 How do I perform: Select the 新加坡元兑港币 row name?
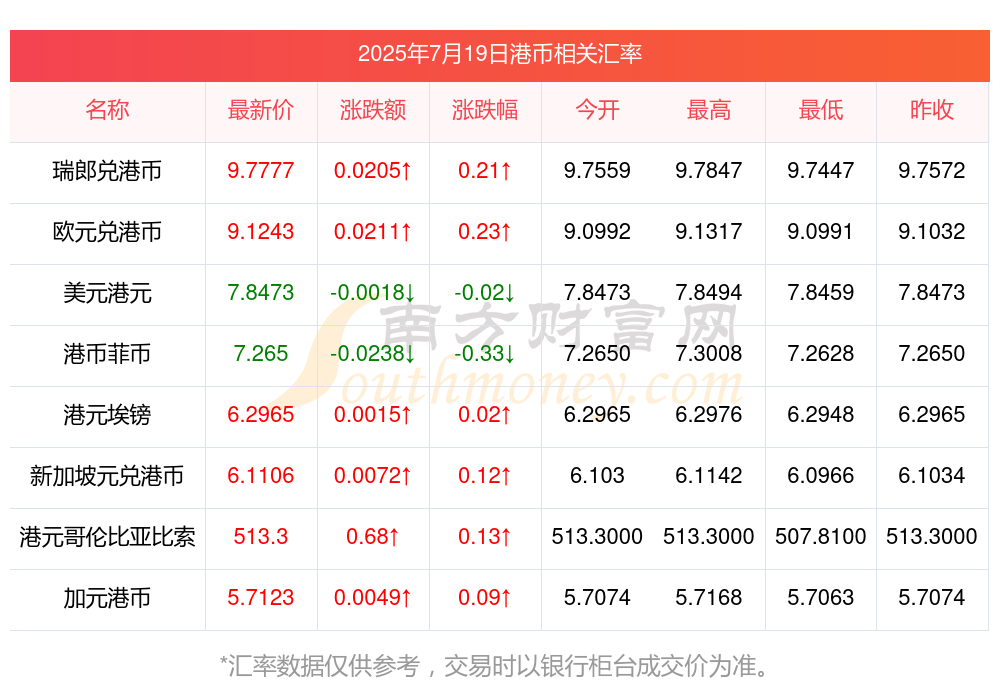coord(107,476)
